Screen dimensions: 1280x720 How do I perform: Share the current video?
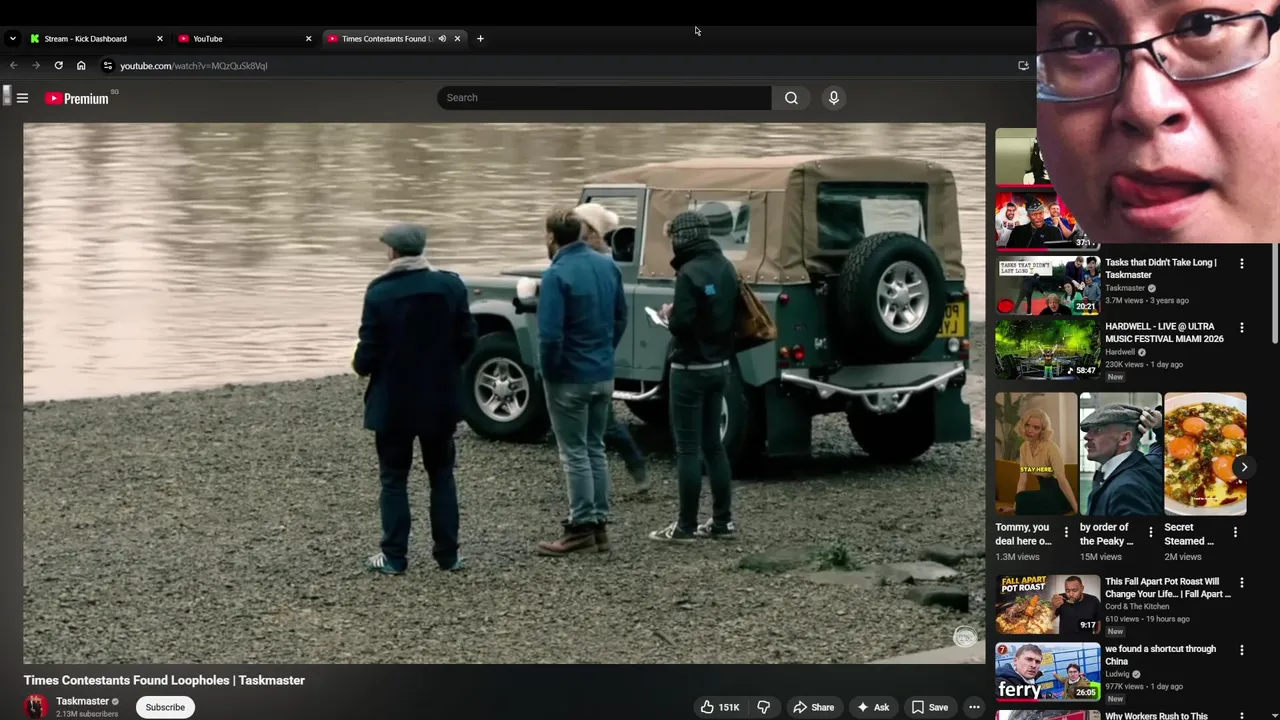[x=814, y=707]
